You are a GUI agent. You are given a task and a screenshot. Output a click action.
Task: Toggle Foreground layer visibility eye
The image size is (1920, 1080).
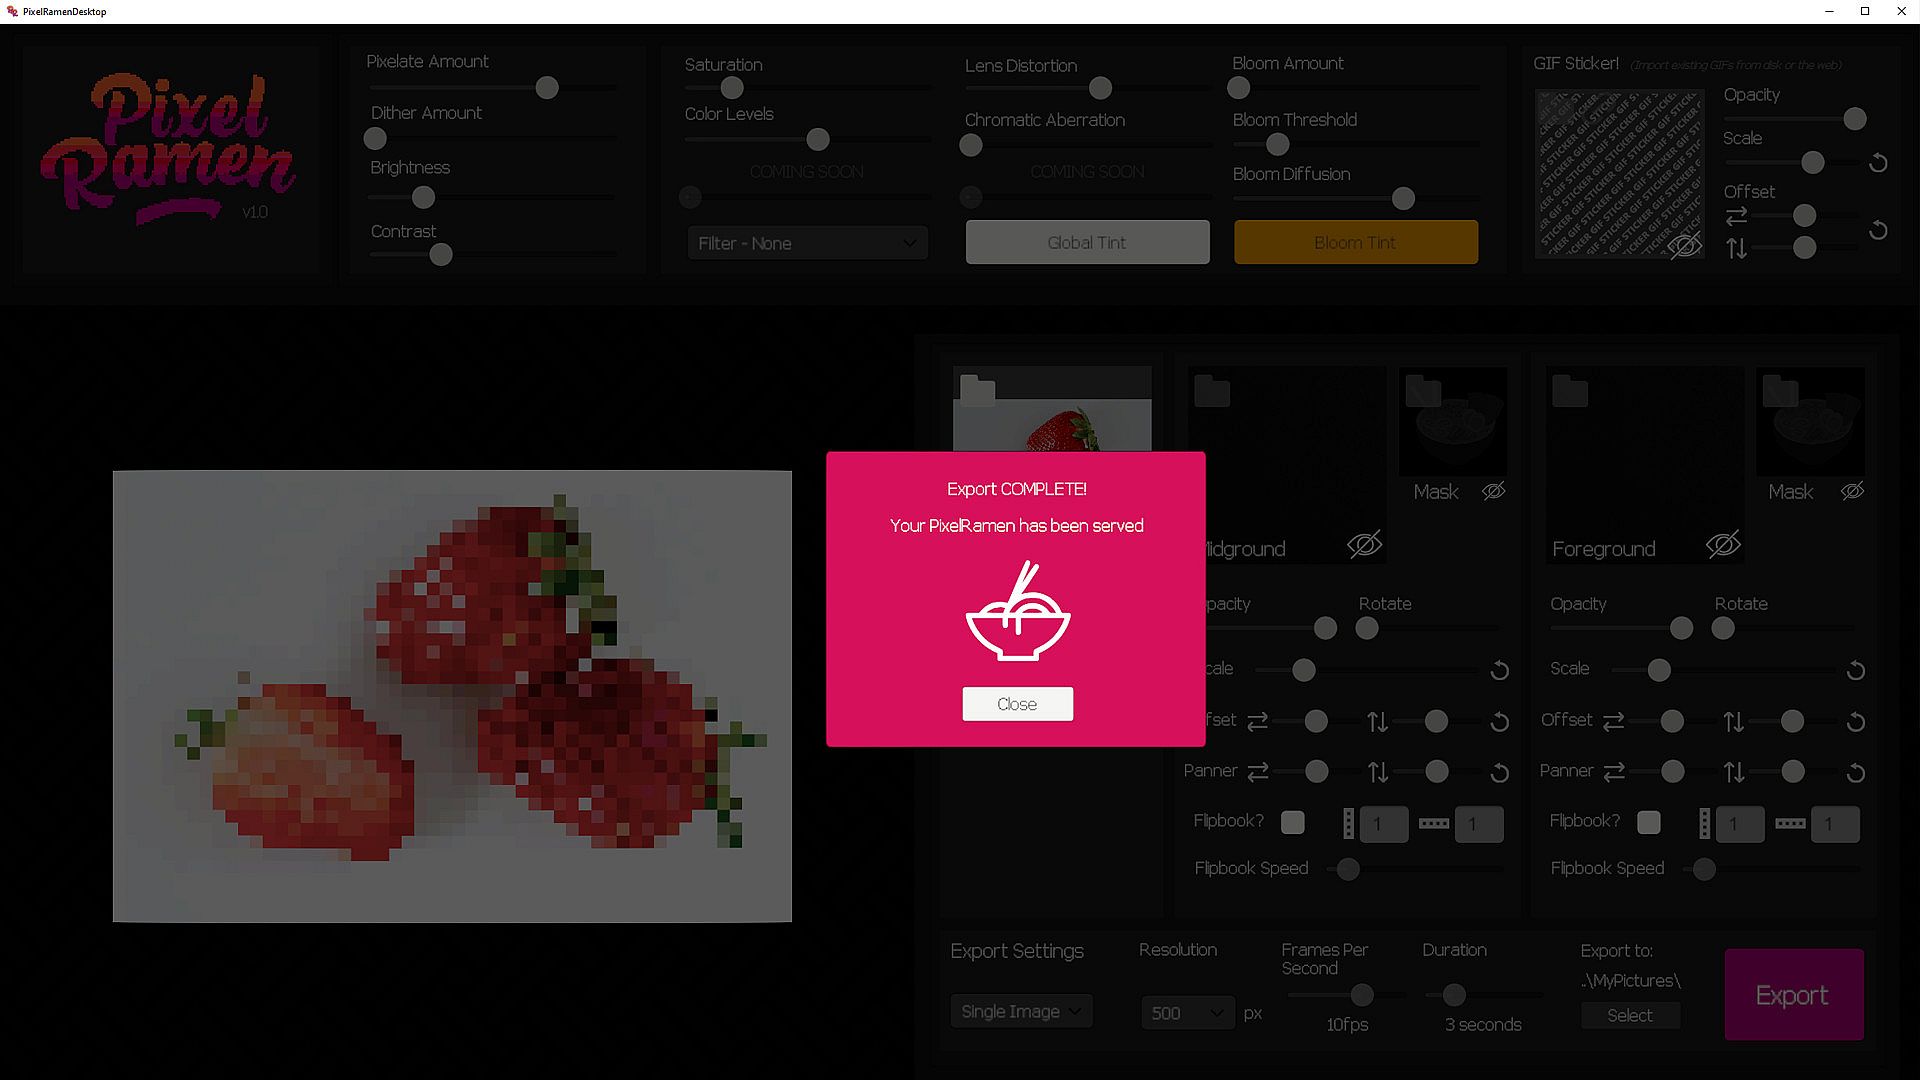(x=1722, y=545)
